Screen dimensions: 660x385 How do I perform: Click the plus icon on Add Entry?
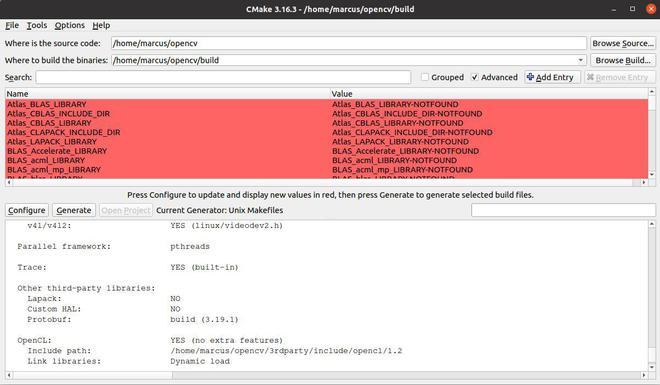[x=530, y=77]
